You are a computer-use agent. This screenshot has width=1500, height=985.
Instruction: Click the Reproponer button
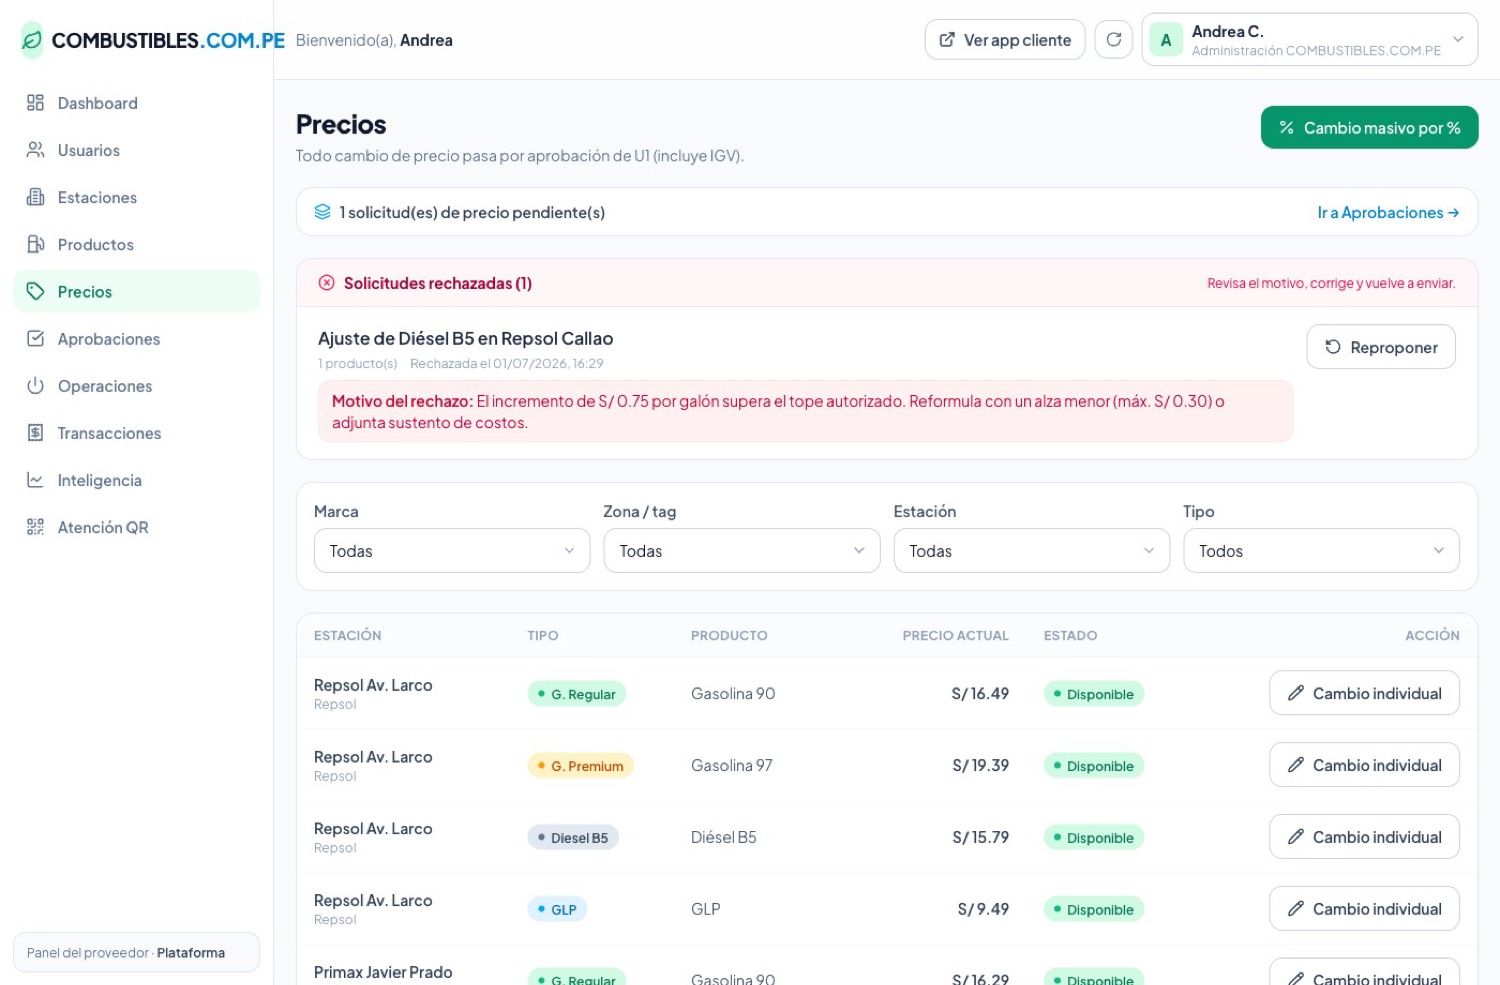[x=1381, y=347]
